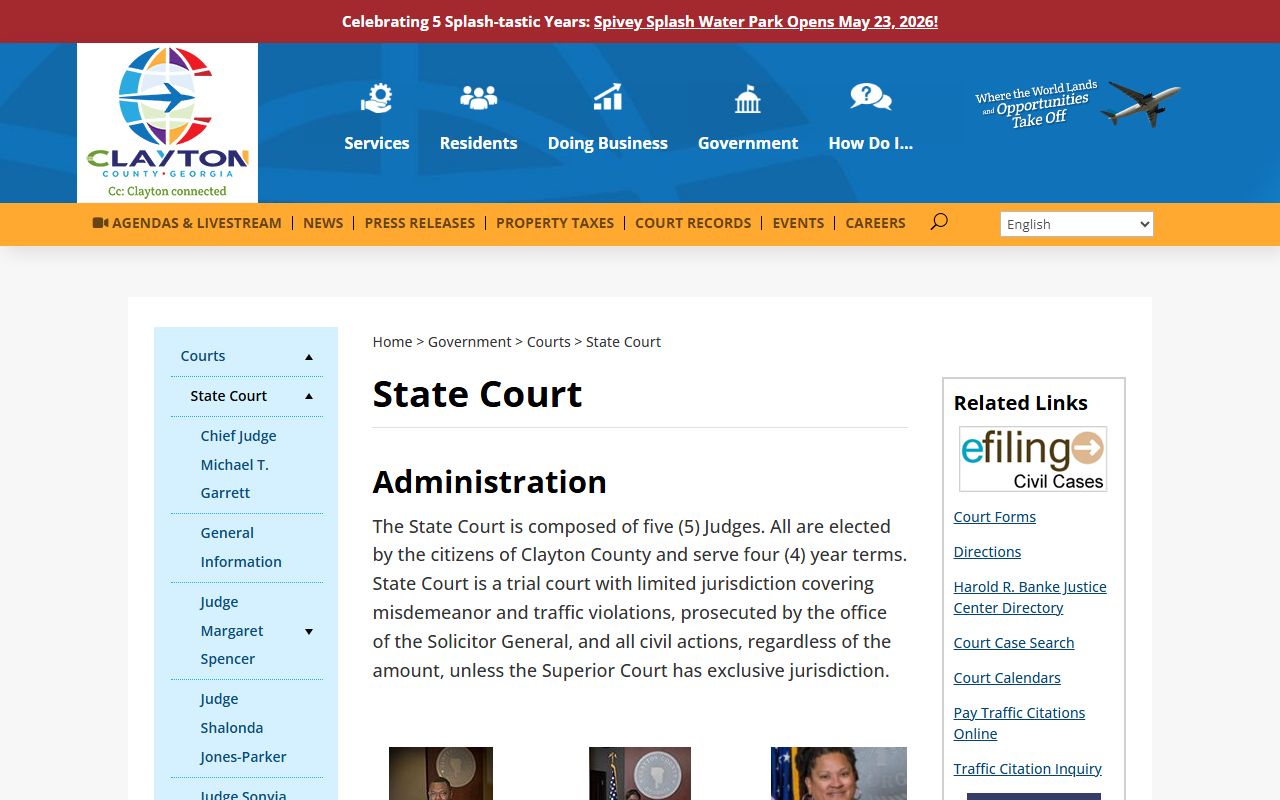1280x800 pixels.
Task: Click the third judge photo with flag
Action: [x=839, y=773]
